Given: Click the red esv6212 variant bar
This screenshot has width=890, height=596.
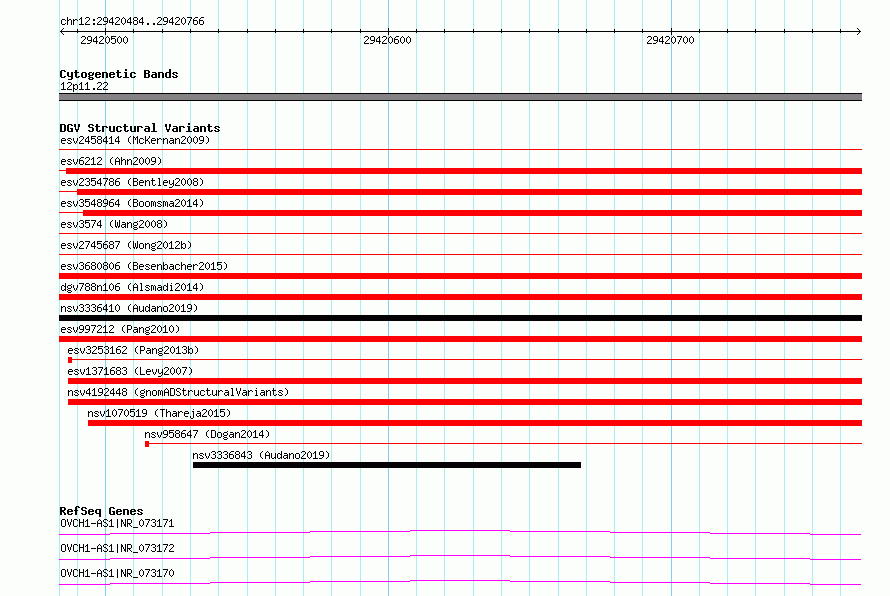Looking at the screenshot, I should [464, 171].
